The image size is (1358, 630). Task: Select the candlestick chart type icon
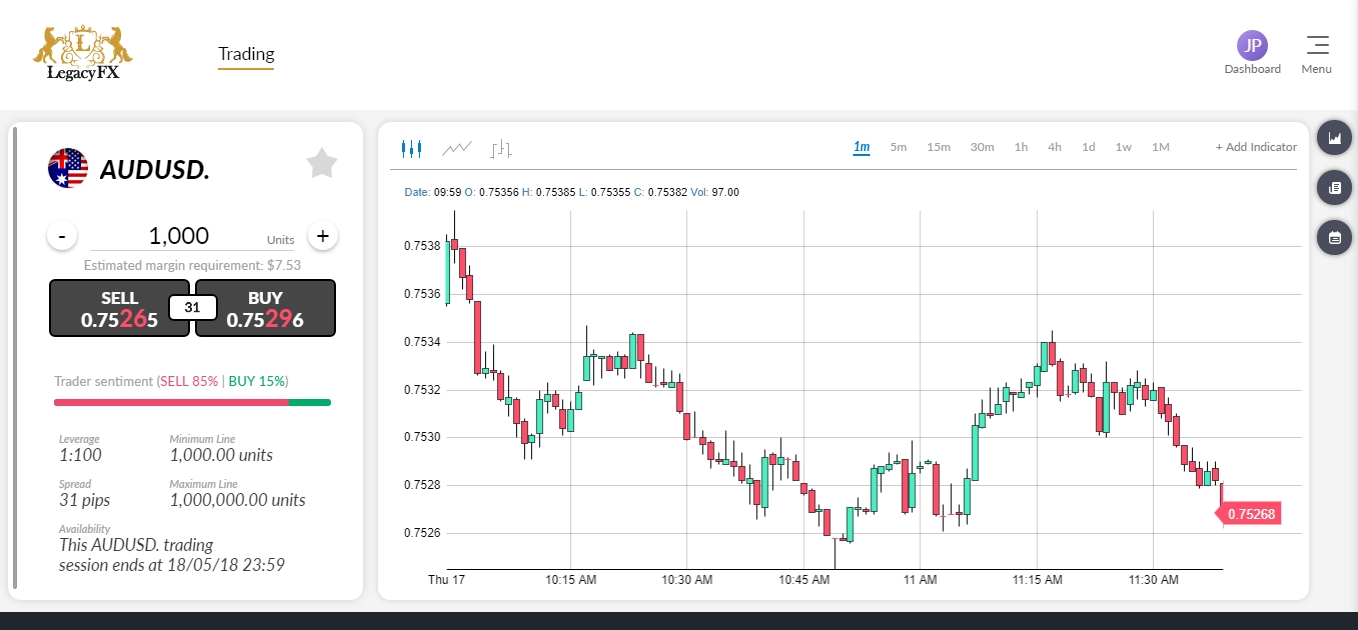click(411, 149)
